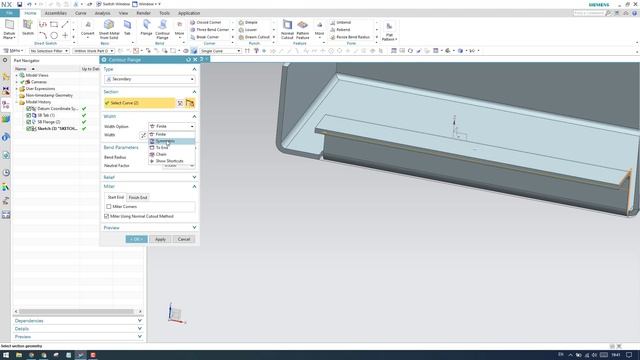Click the Break Corner tool
This screenshot has width=640, height=360.
[x=204, y=37]
